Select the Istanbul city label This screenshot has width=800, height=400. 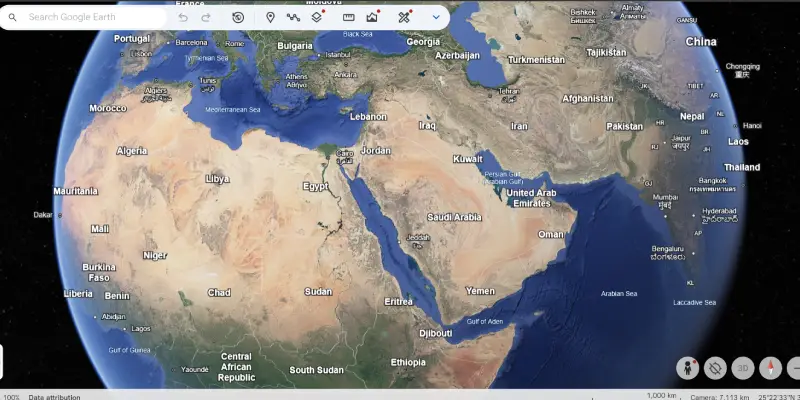coord(338,54)
